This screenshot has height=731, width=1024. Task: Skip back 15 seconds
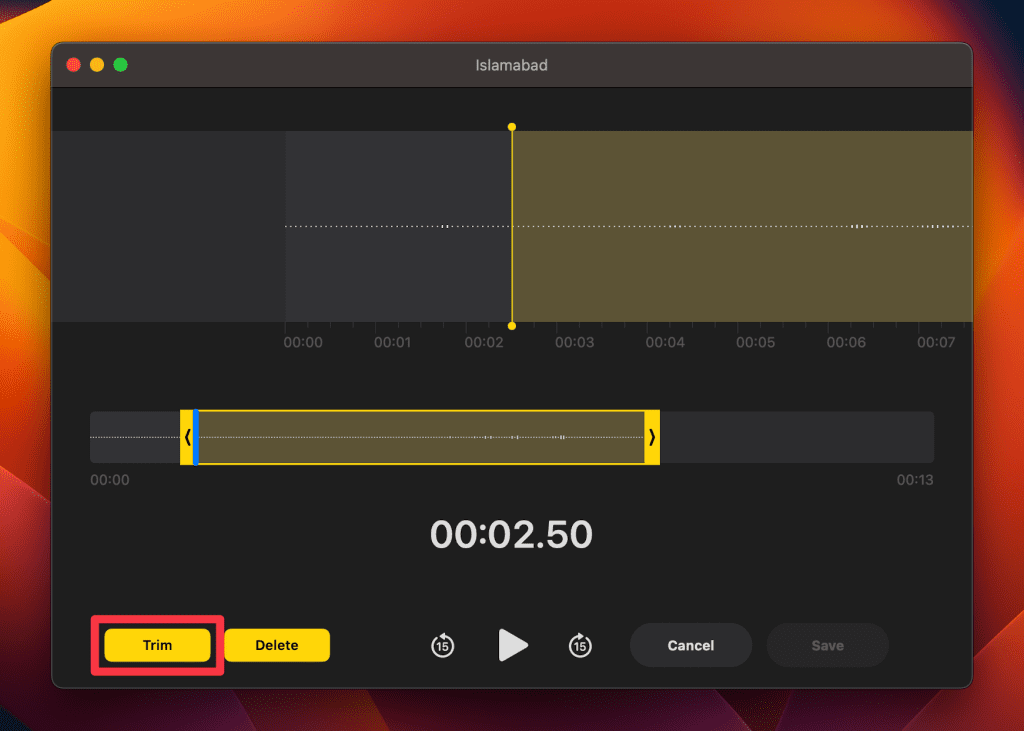[442, 646]
